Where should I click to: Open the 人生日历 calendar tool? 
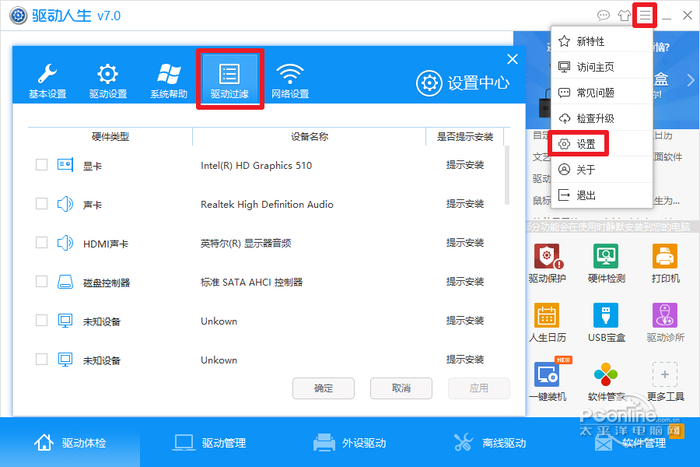click(x=547, y=322)
